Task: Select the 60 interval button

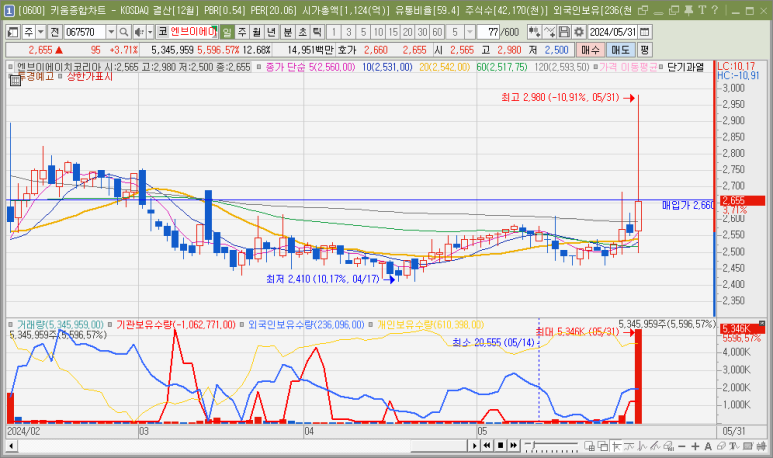Action: pos(437,33)
